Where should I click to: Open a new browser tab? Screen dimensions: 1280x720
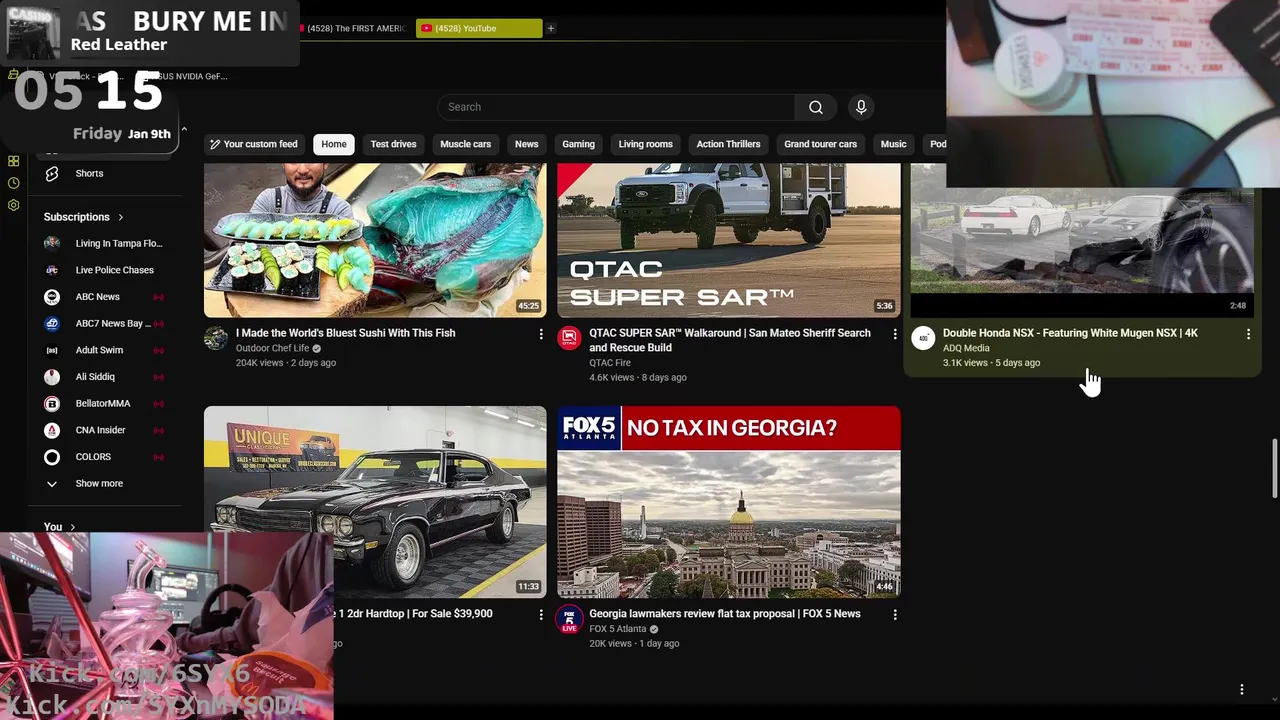point(550,28)
